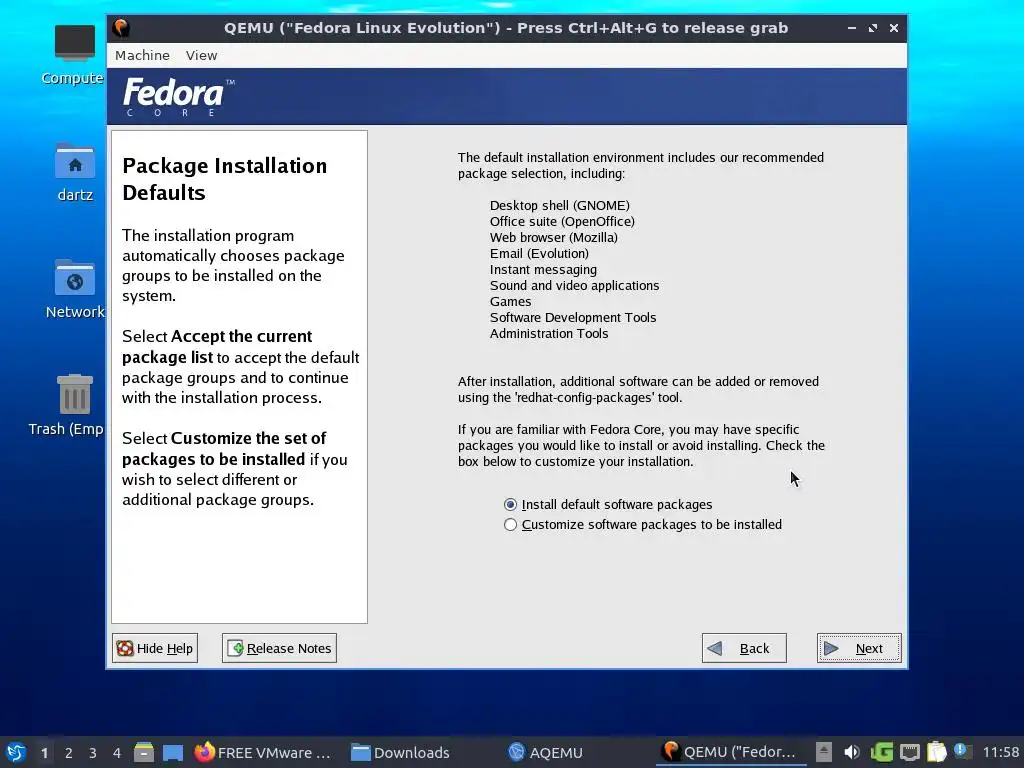Click the Office suite (OpenOffice) entry
The width and height of the screenshot is (1024, 768).
coord(562,221)
